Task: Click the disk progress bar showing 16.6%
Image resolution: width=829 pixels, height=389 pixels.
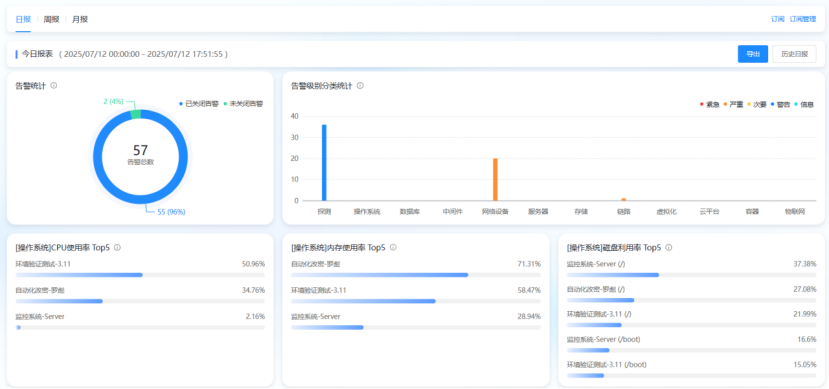Action: pyautogui.click(x=692, y=350)
